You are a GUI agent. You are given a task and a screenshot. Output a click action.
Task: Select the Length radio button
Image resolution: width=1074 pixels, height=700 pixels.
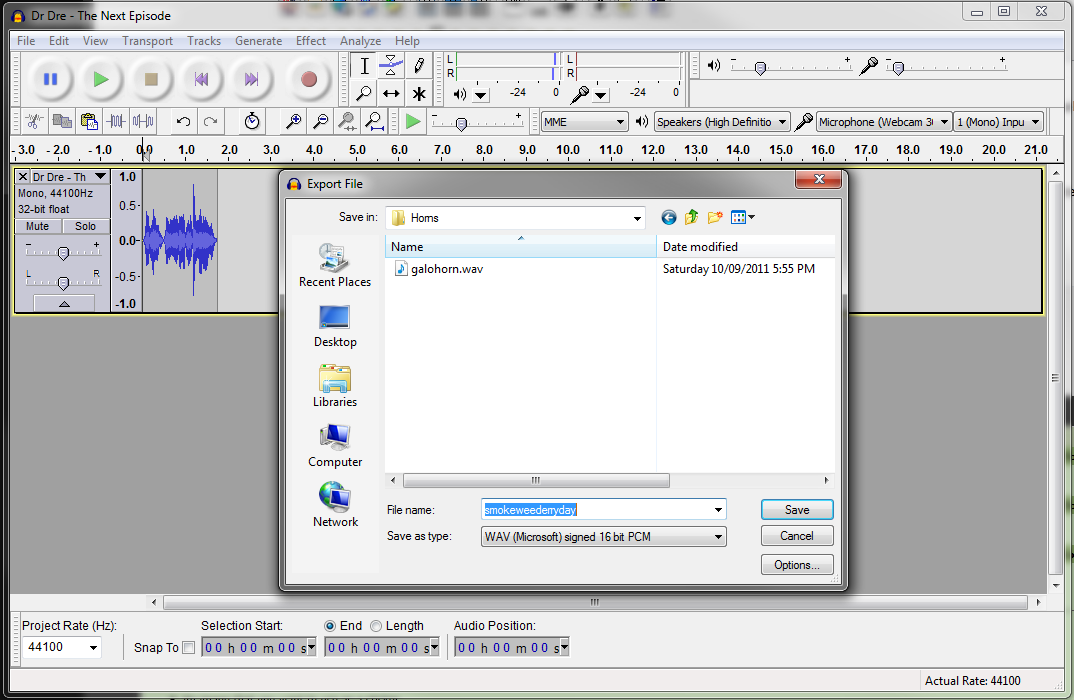pos(376,626)
